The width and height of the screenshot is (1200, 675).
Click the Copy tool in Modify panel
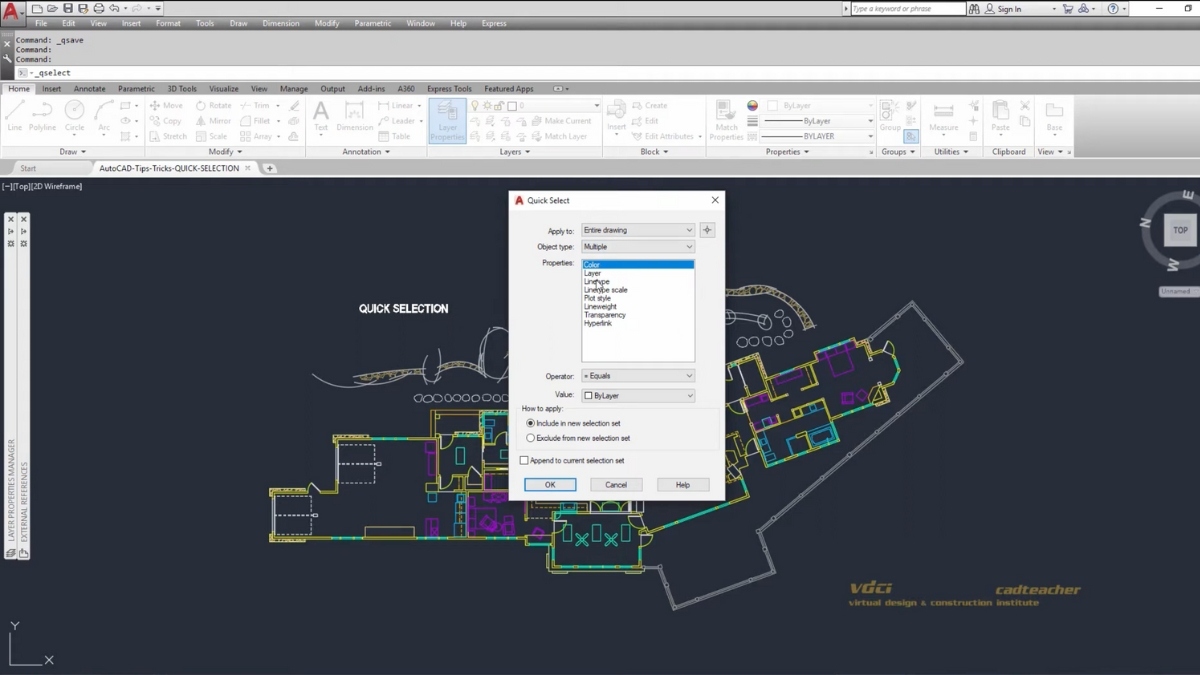pos(166,121)
